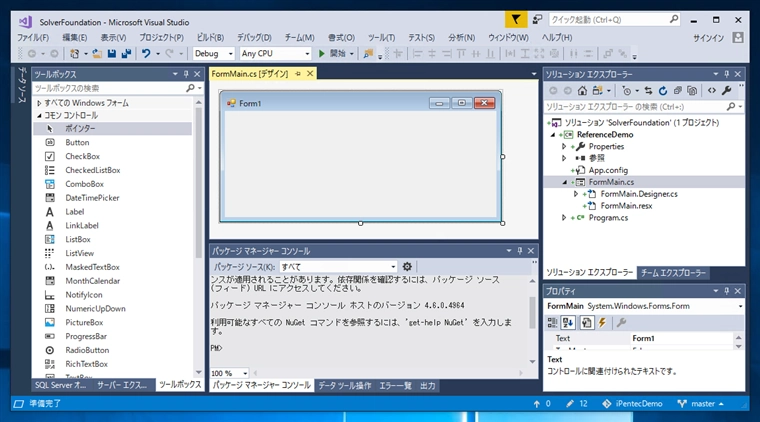Click the Alphabetical sort icon in Properties
760x422 pixels.
tap(568, 322)
